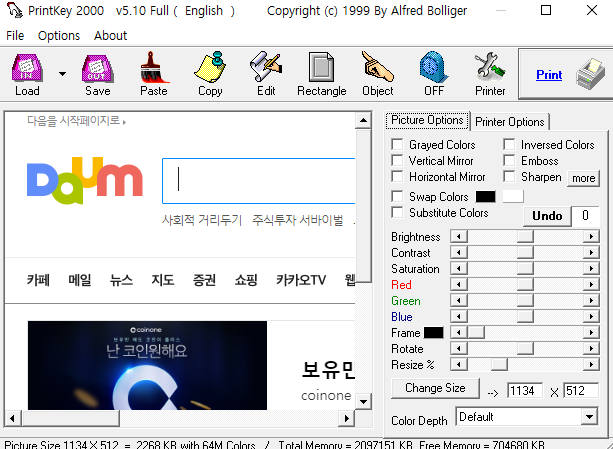The image size is (613, 449).
Task: Click the Undo button
Action: click(x=547, y=216)
